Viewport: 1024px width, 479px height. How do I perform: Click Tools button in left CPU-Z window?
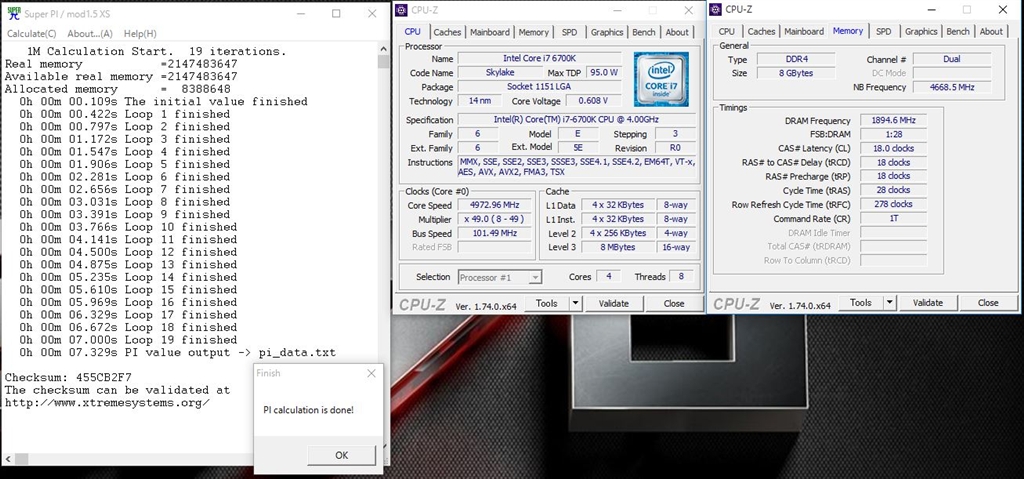coord(547,303)
